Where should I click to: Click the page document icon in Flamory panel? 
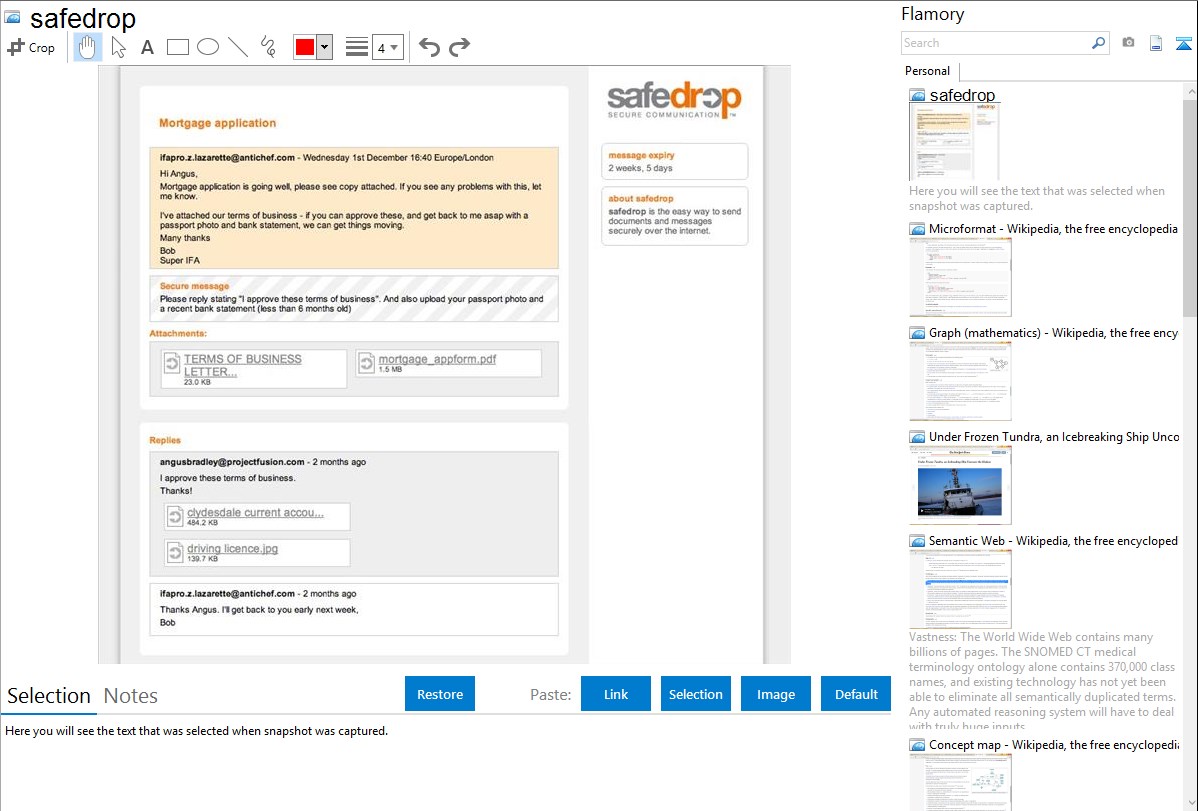[x=1156, y=43]
